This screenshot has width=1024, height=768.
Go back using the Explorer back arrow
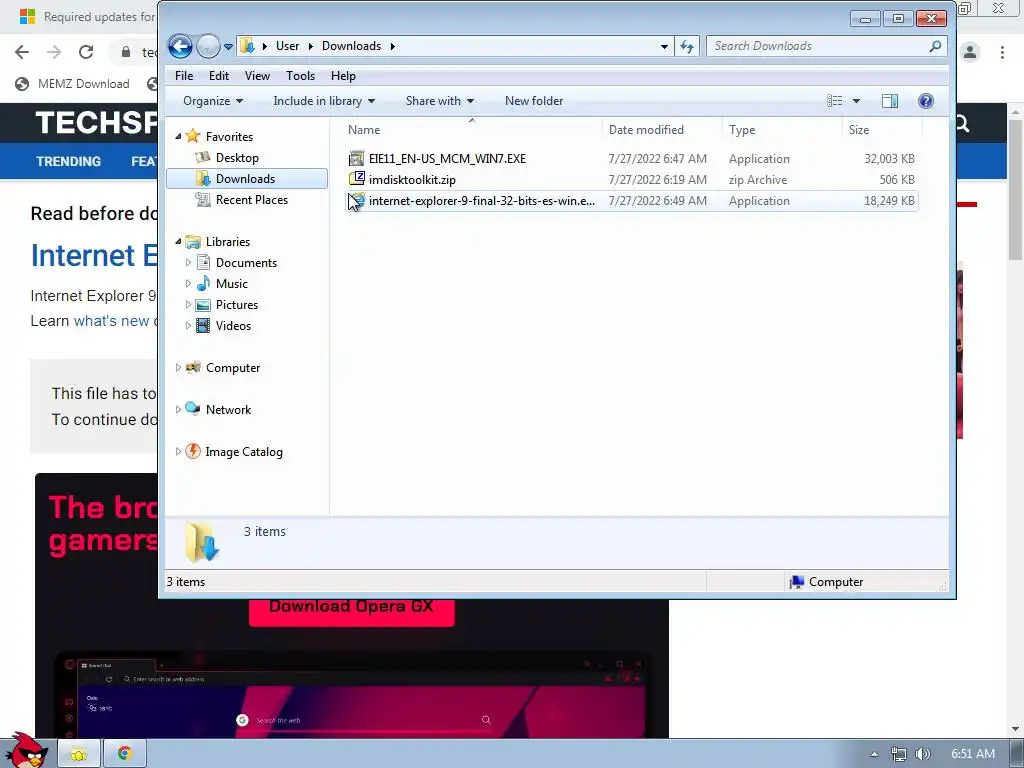180,46
